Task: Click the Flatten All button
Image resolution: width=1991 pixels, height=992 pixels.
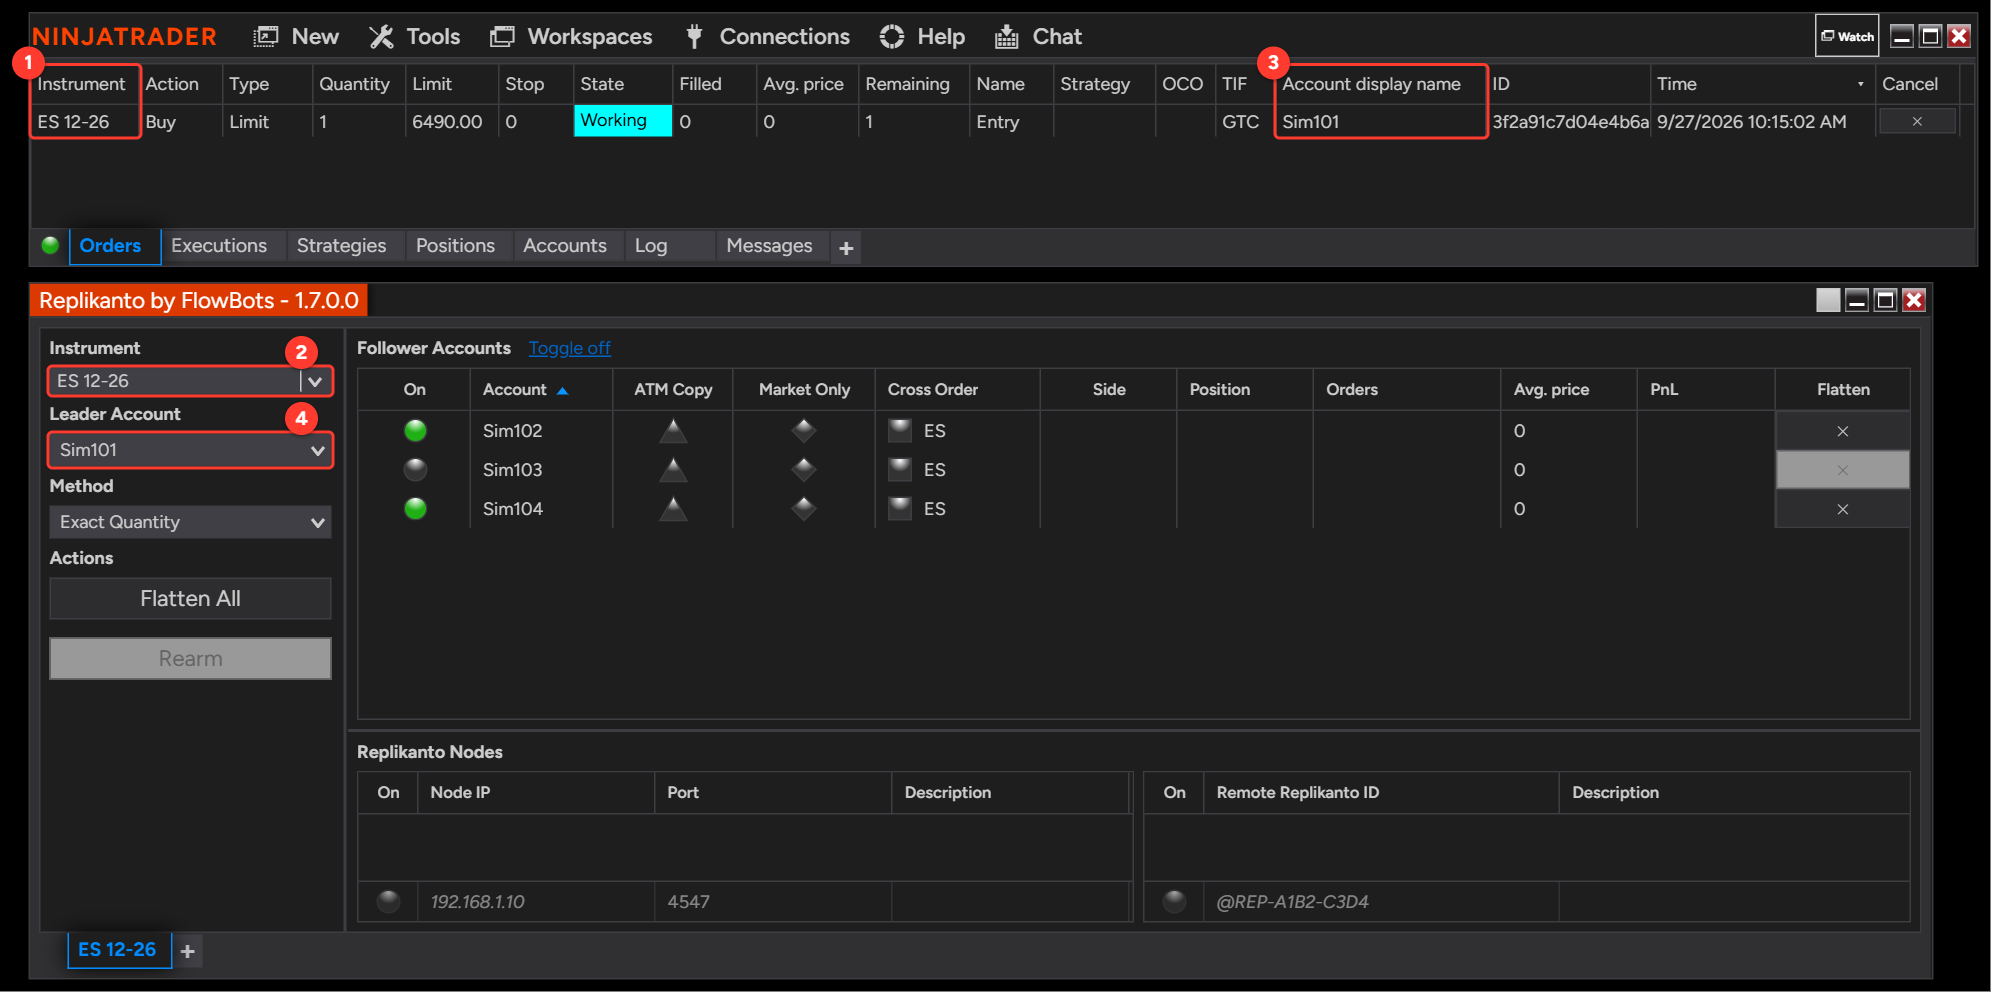Action: 190,598
